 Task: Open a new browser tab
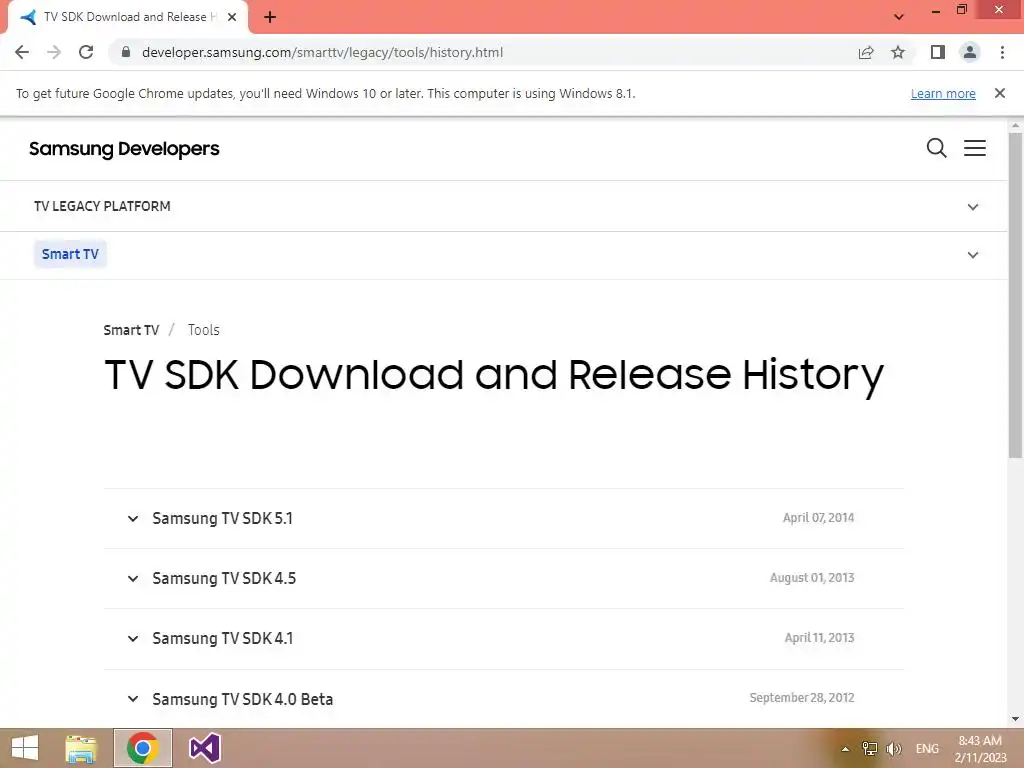pyautogui.click(x=270, y=17)
